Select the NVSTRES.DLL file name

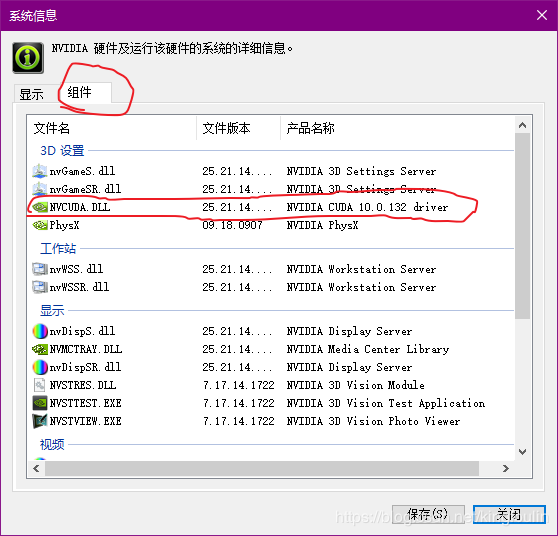point(83,385)
